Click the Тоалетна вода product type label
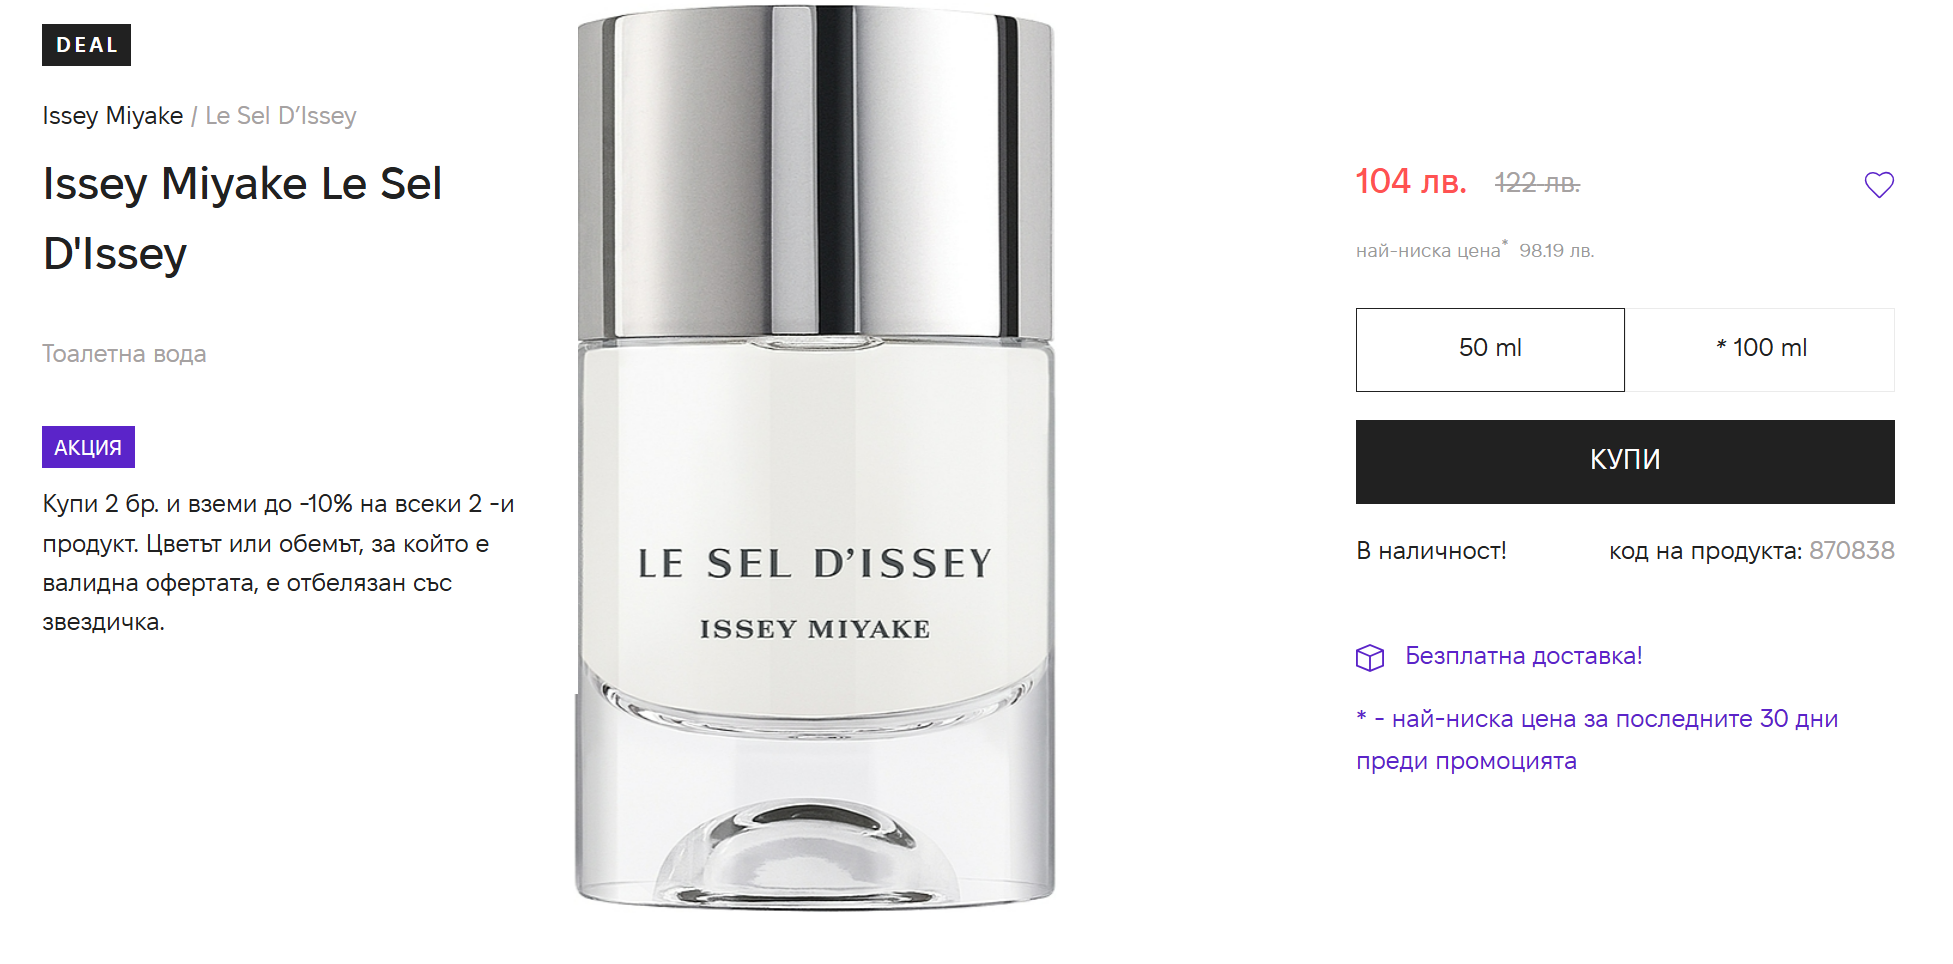The height and width of the screenshot is (964, 1953). point(124,354)
